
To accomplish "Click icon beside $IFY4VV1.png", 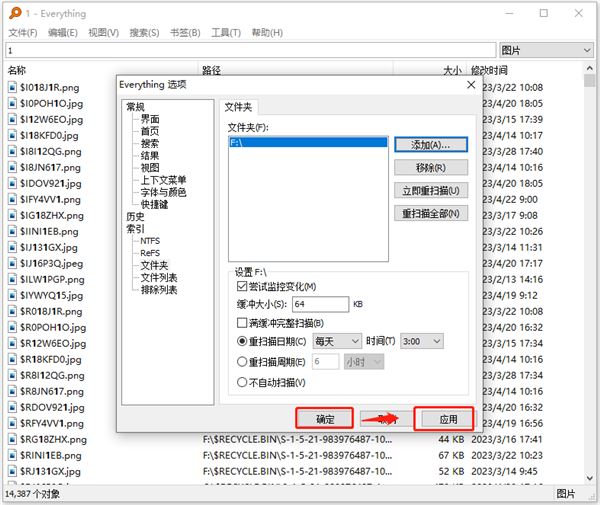I will [13, 200].
